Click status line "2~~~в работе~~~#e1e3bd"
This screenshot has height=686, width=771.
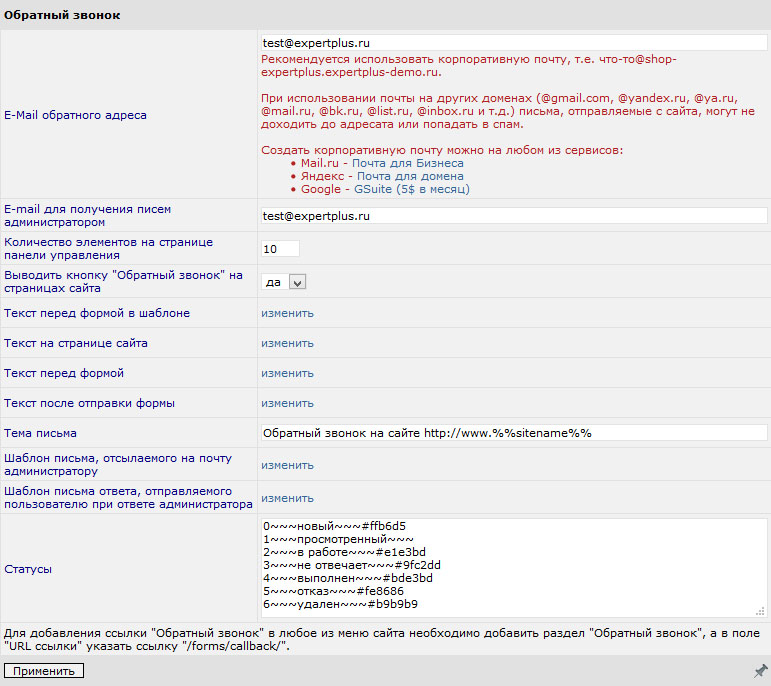pos(344,552)
